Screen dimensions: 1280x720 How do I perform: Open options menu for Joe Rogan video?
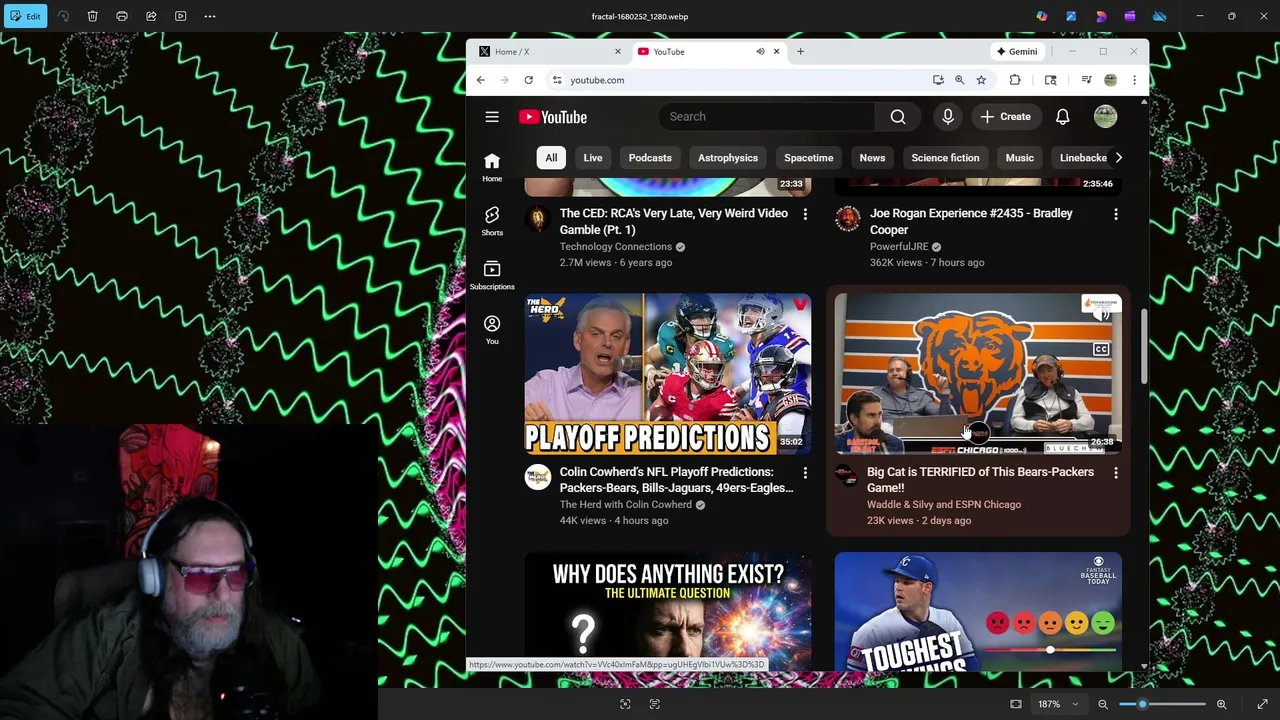click(1116, 214)
